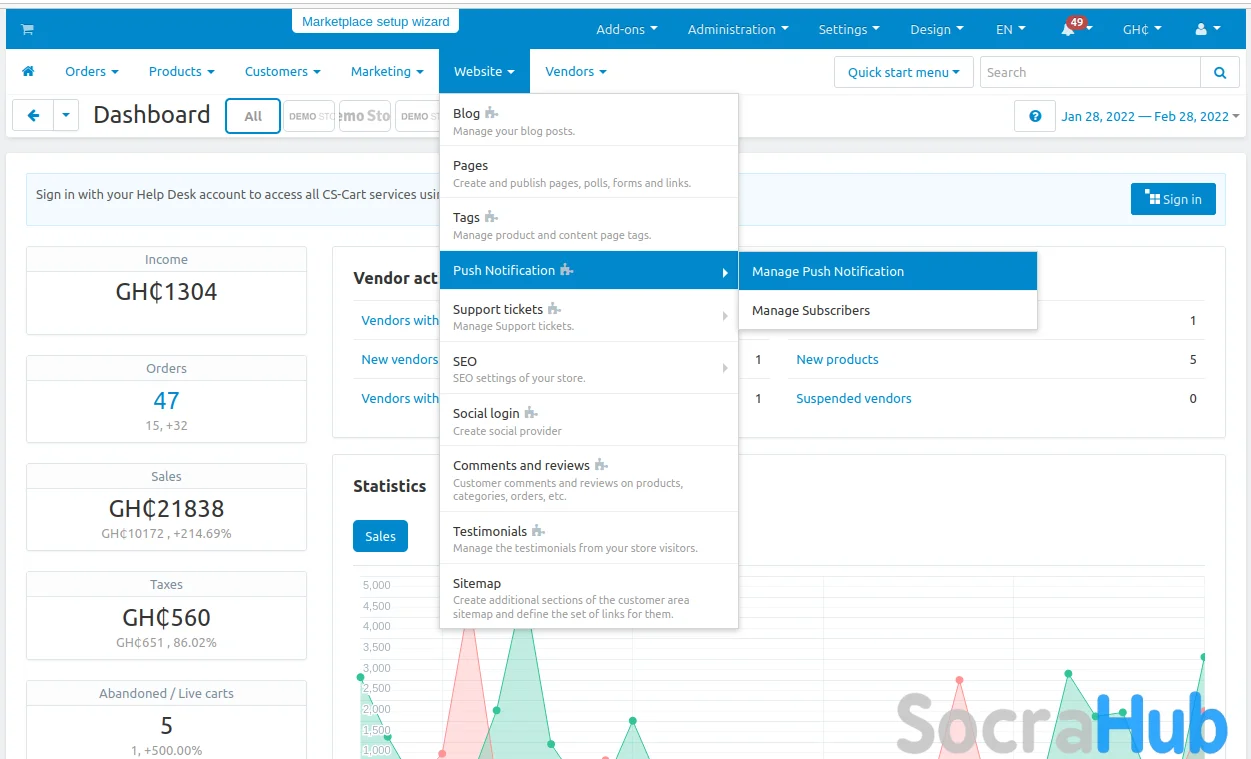Open the Suspended vendors link
1251x759 pixels.
point(853,398)
